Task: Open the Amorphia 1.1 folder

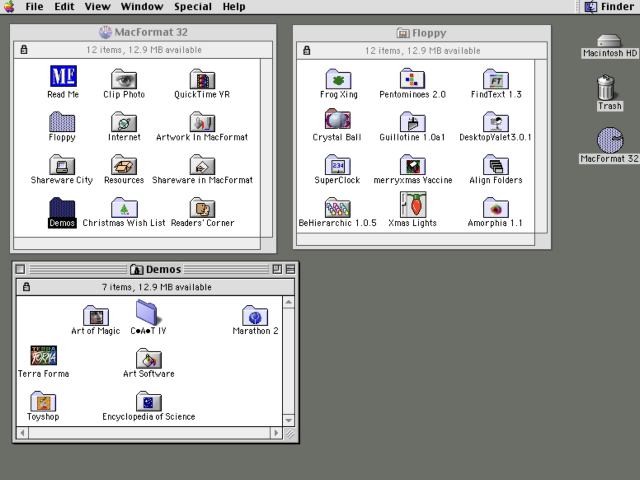Action: pyautogui.click(x=496, y=208)
